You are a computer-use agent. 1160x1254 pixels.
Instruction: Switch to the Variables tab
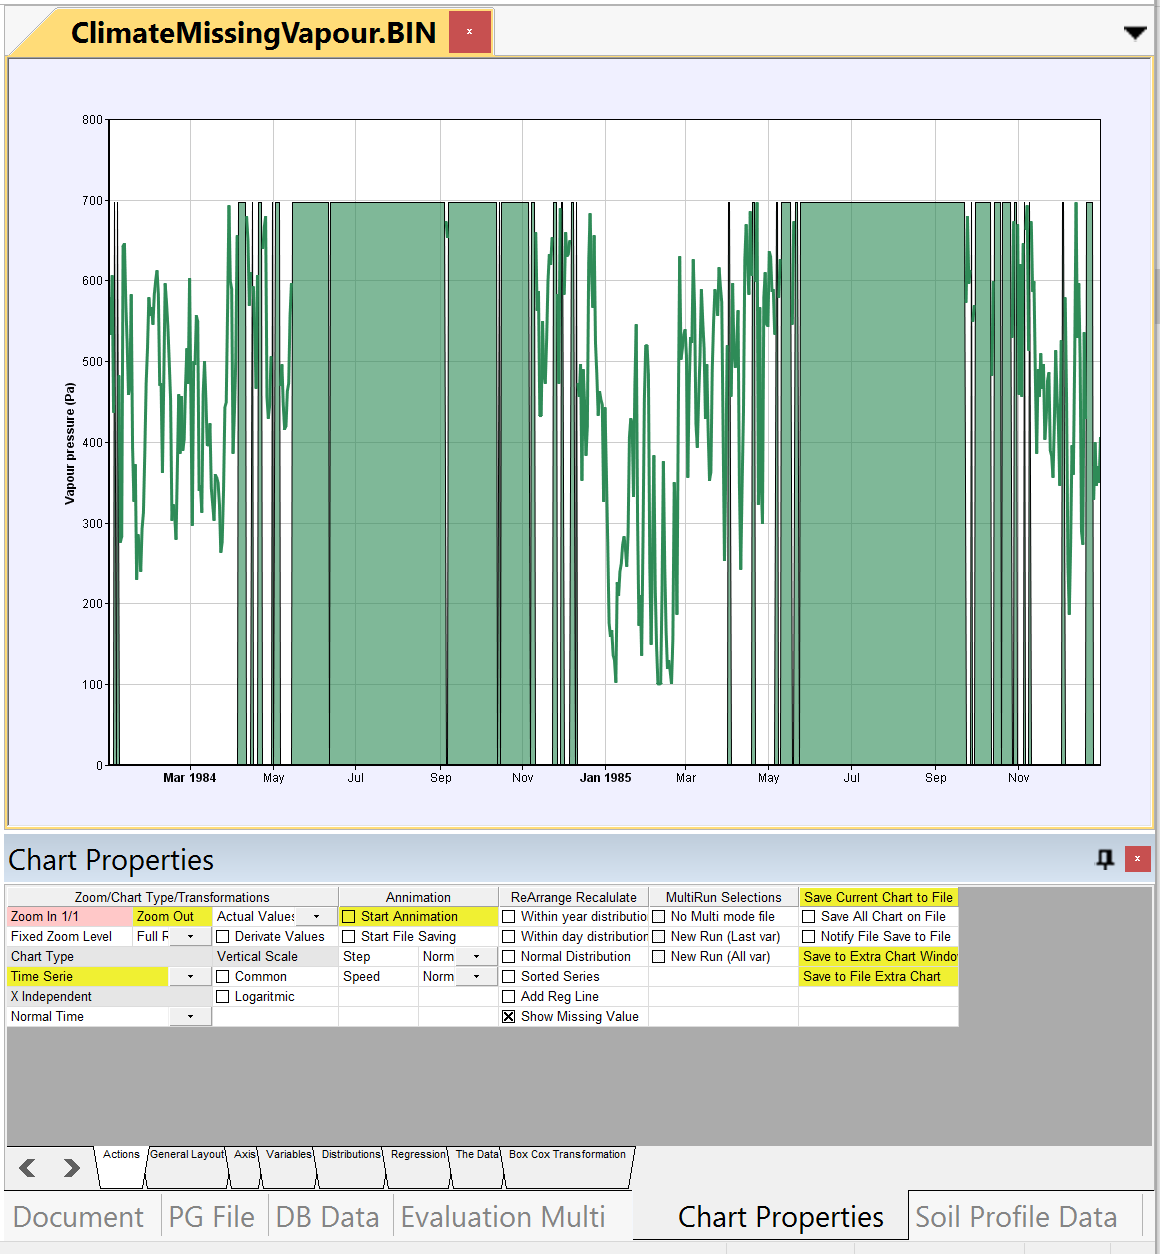click(x=289, y=1166)
